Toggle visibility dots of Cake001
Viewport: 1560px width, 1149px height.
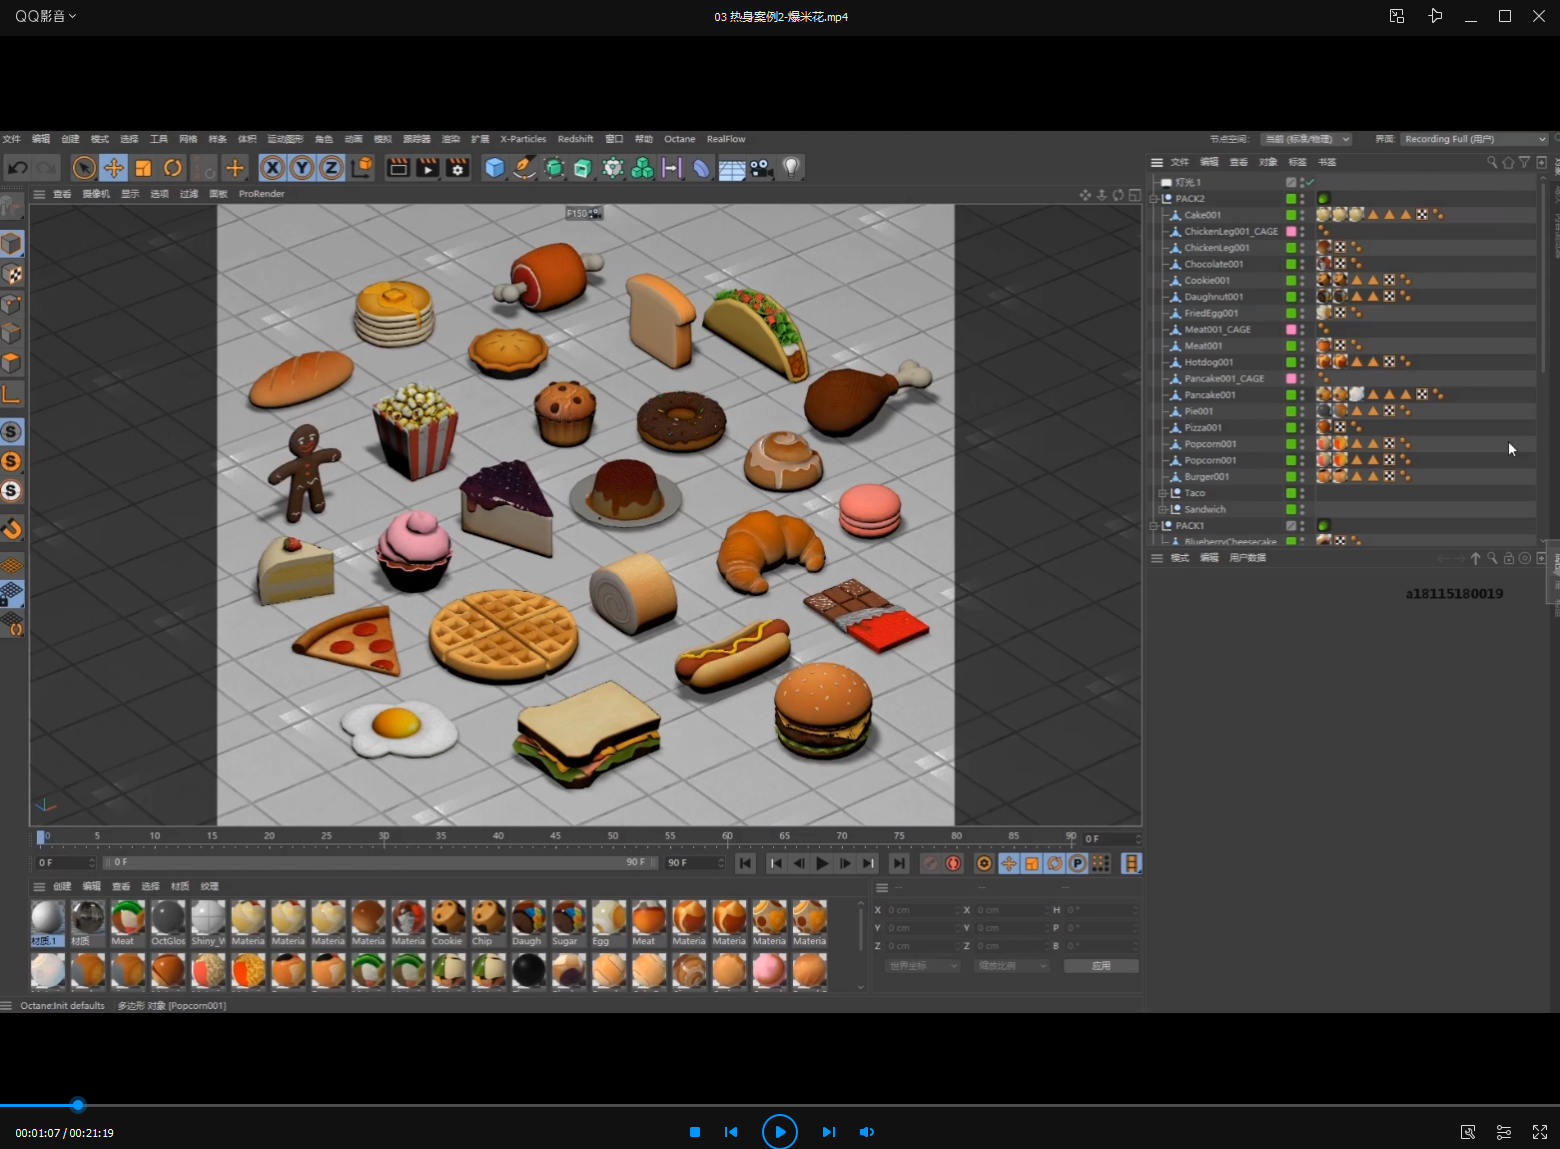click(x=1302, y=215)
